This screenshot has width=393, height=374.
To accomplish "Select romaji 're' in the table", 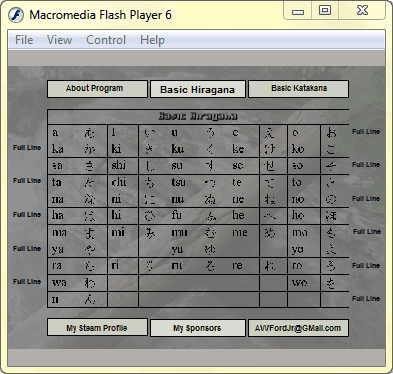I will (x=237, y=266).
